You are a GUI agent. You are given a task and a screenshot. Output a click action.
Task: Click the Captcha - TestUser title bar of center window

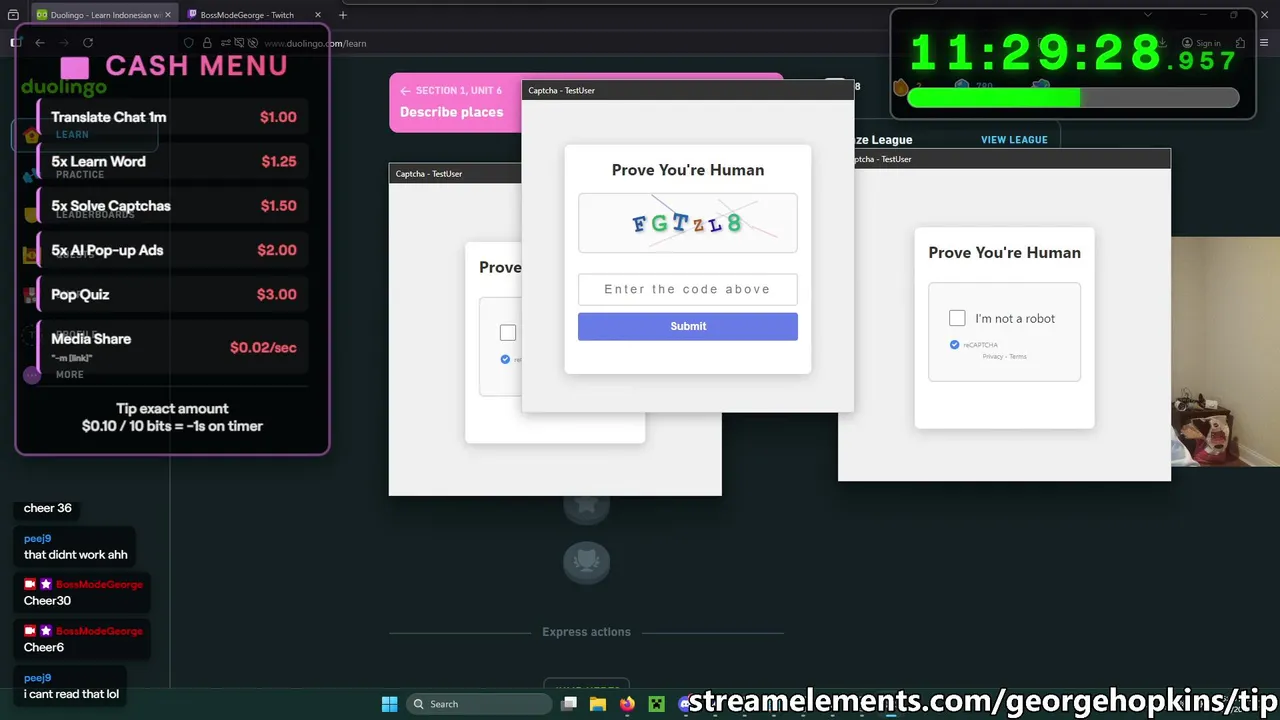[688, 90]
